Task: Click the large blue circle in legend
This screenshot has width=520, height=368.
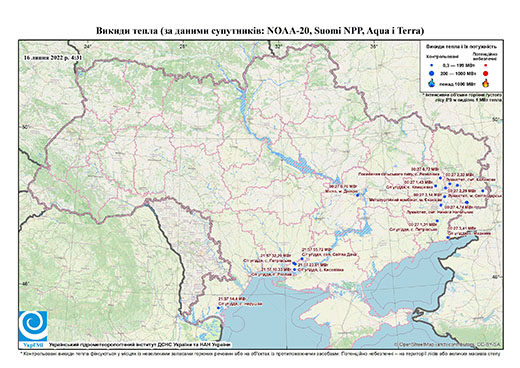Action: pos(432,73)
